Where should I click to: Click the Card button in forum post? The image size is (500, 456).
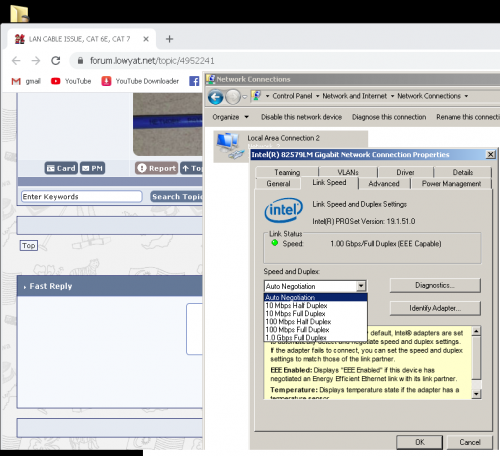(61, 168)
